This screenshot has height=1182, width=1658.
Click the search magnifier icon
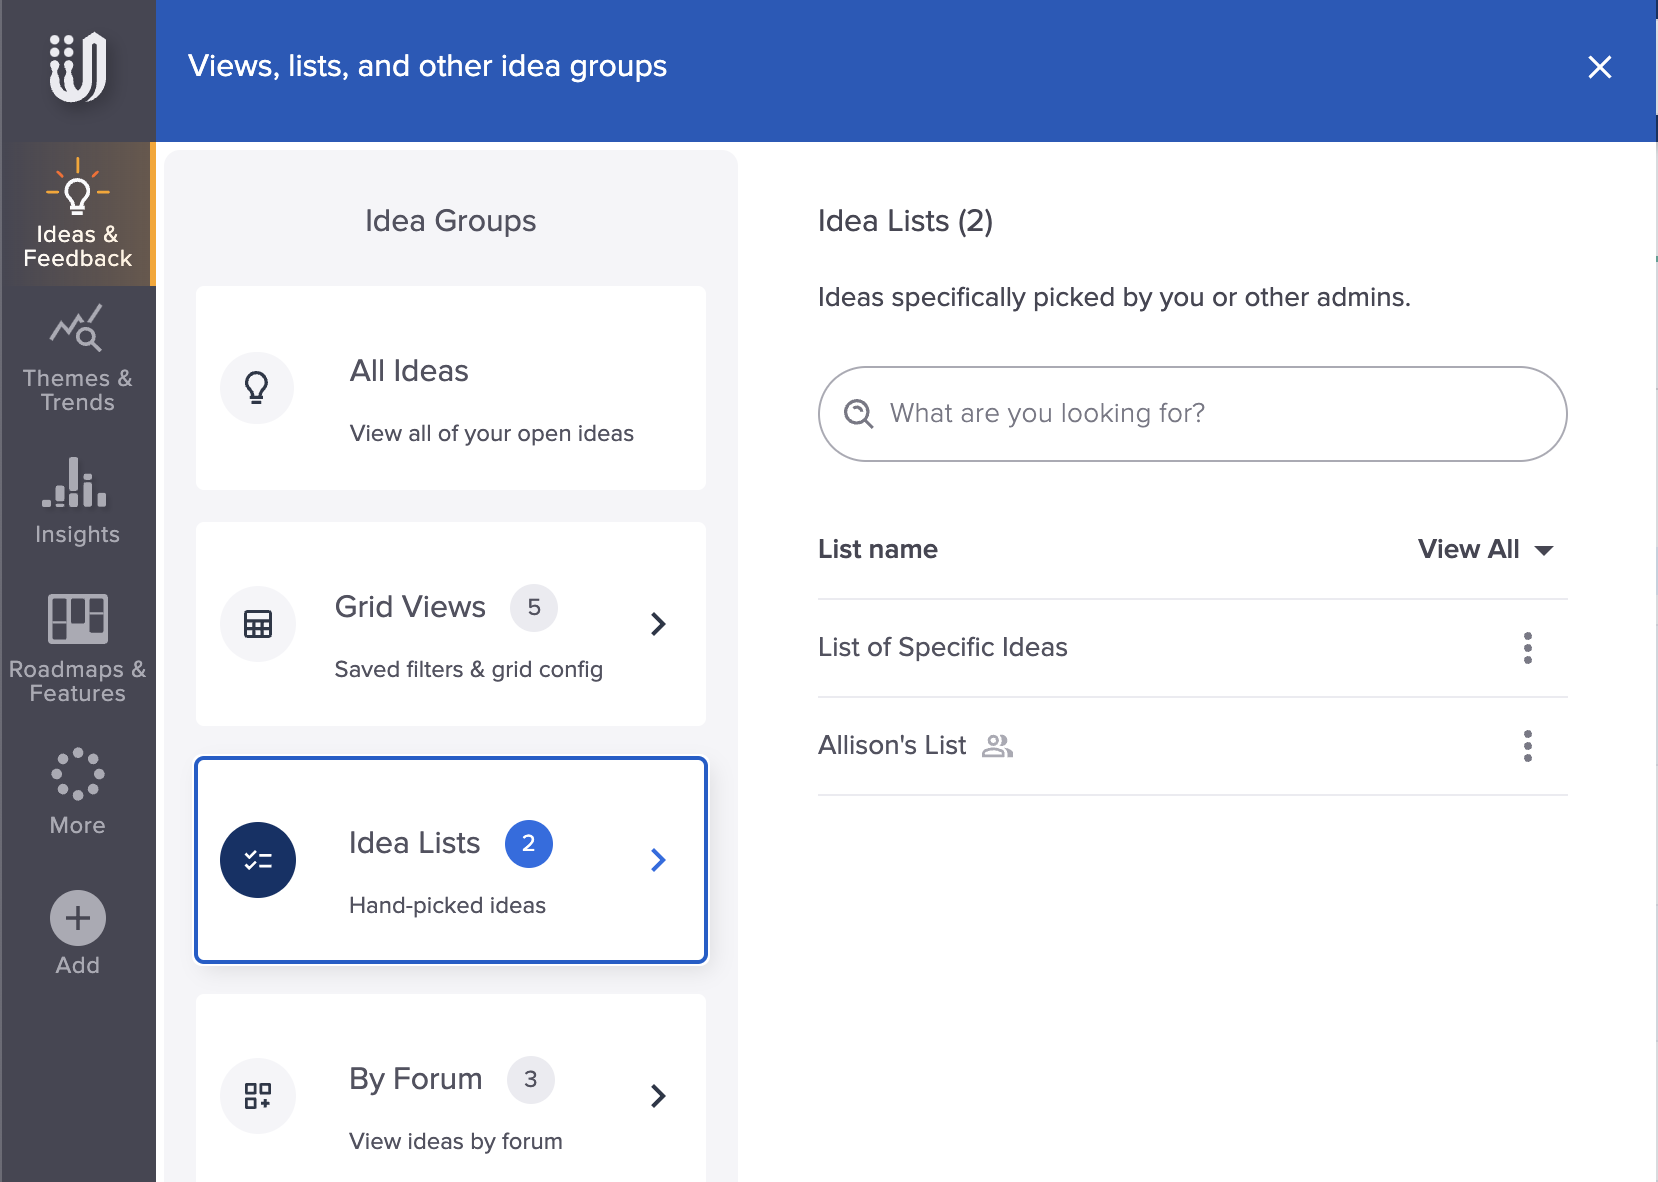click(858, 413)
